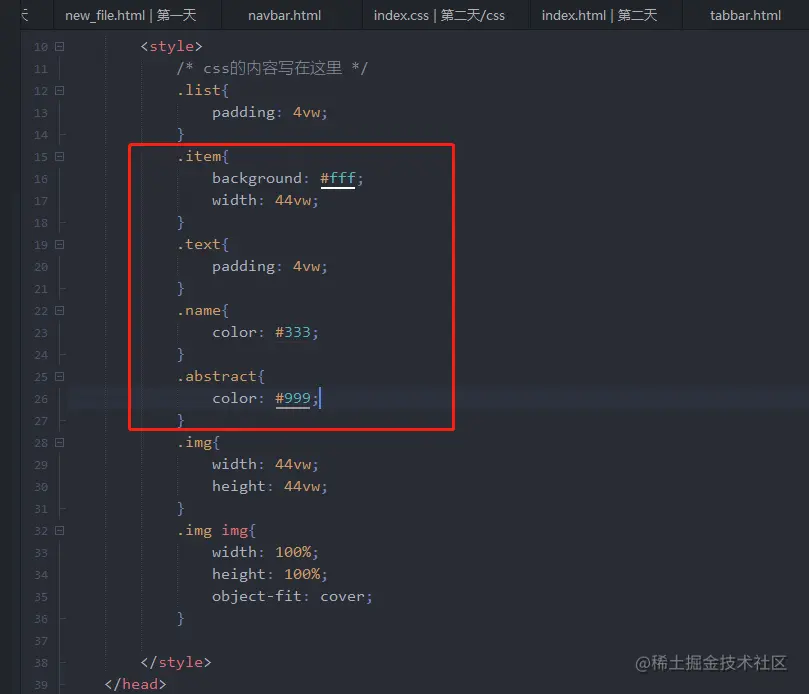Click the .item selector
This screenshot has width=809, height=694.
(x=198, y=156)
